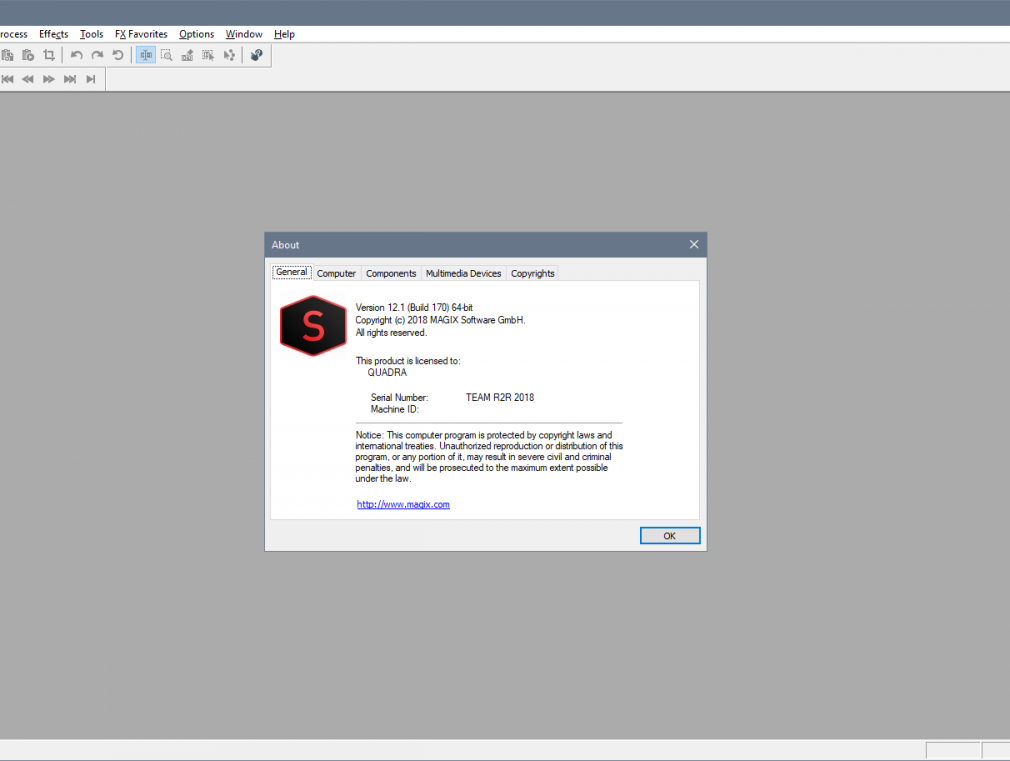Open the Options menu
Viewport: 1010px width, 761px height.
196,34
